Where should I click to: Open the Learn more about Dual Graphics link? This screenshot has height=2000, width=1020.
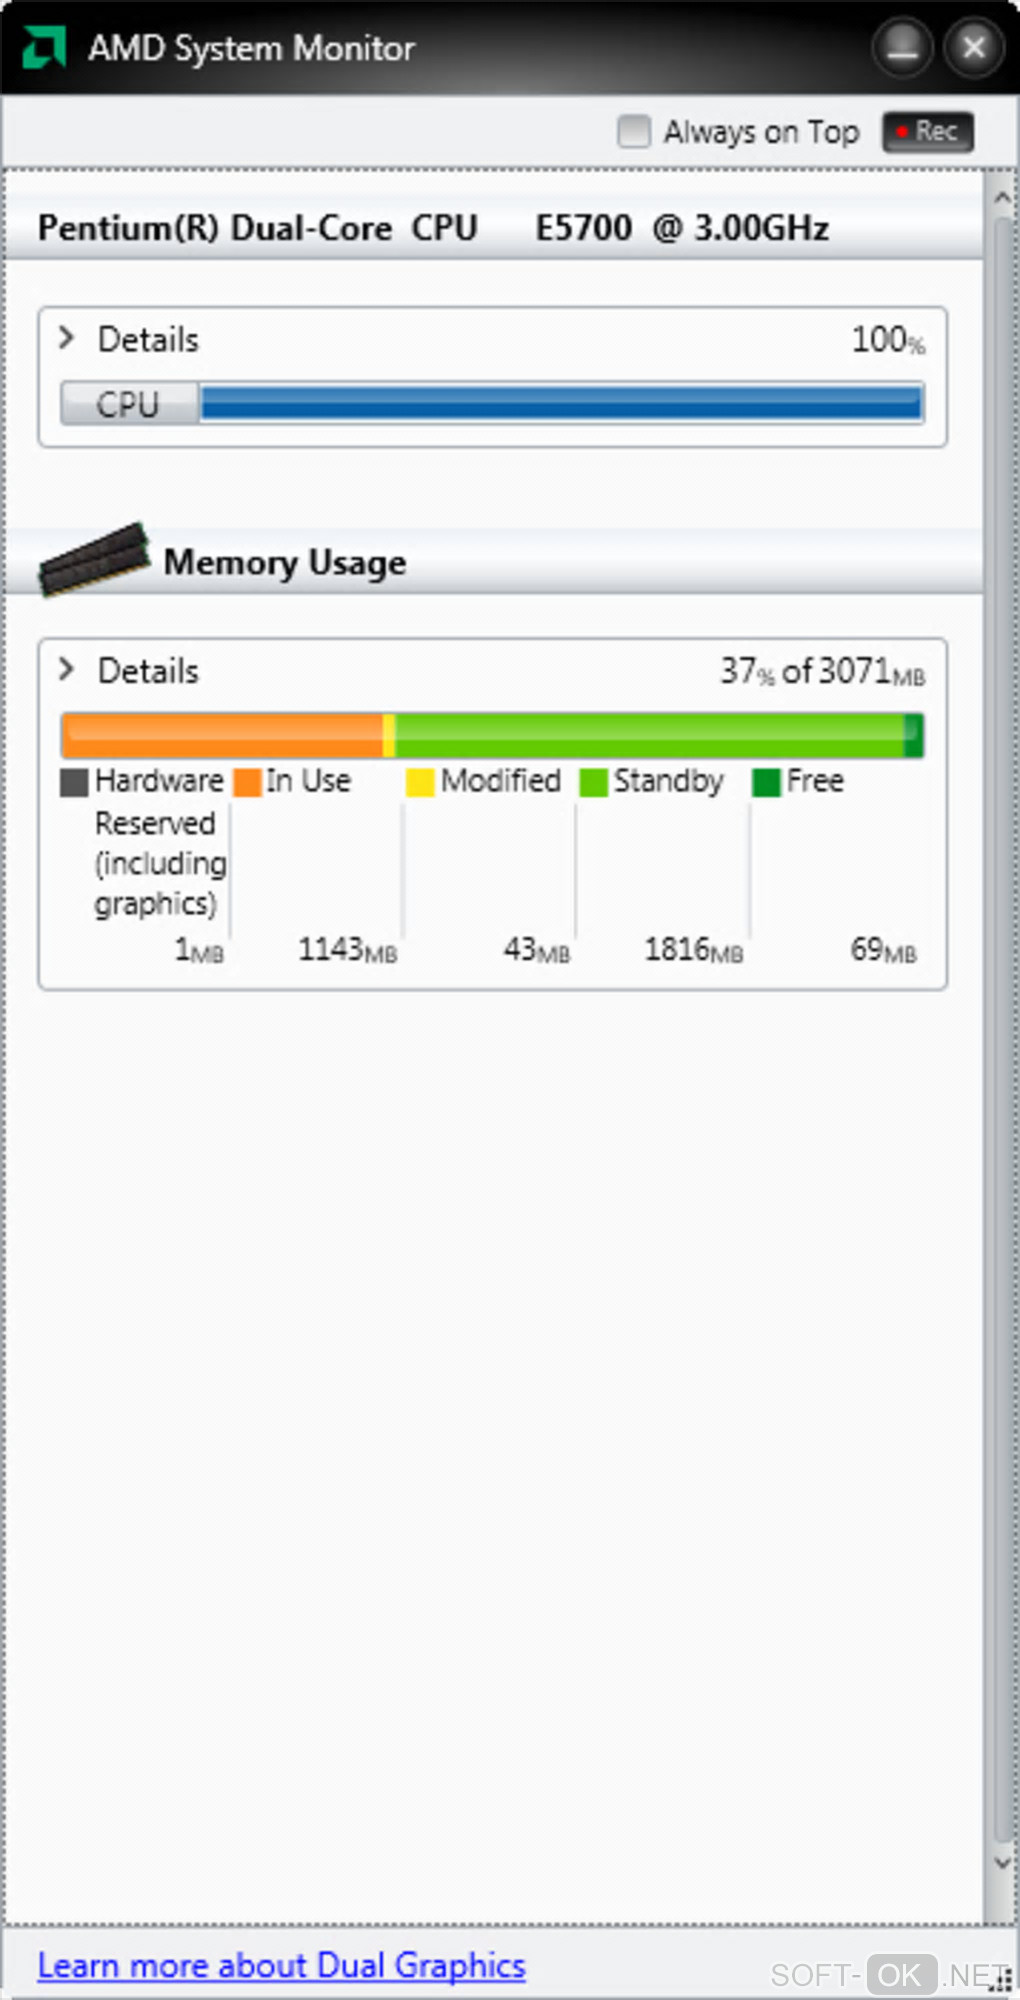[281, 1966]
